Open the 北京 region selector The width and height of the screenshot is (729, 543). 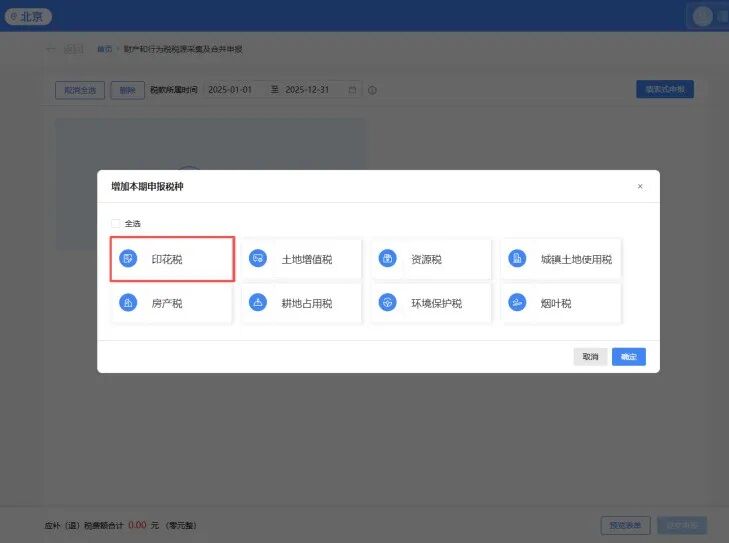(x=27, y=16)
